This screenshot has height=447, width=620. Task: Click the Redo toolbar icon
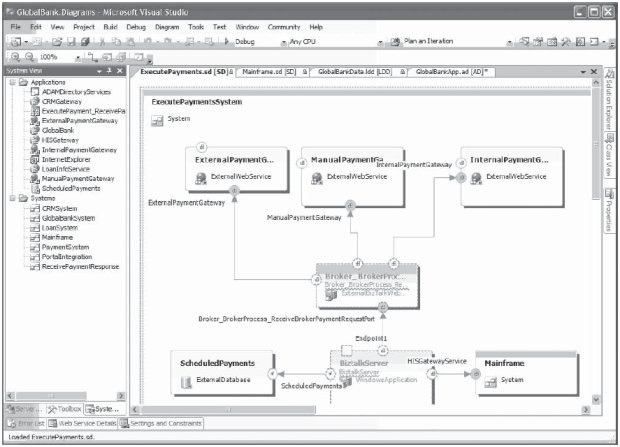pyautogui.click(x=168, y=42)
